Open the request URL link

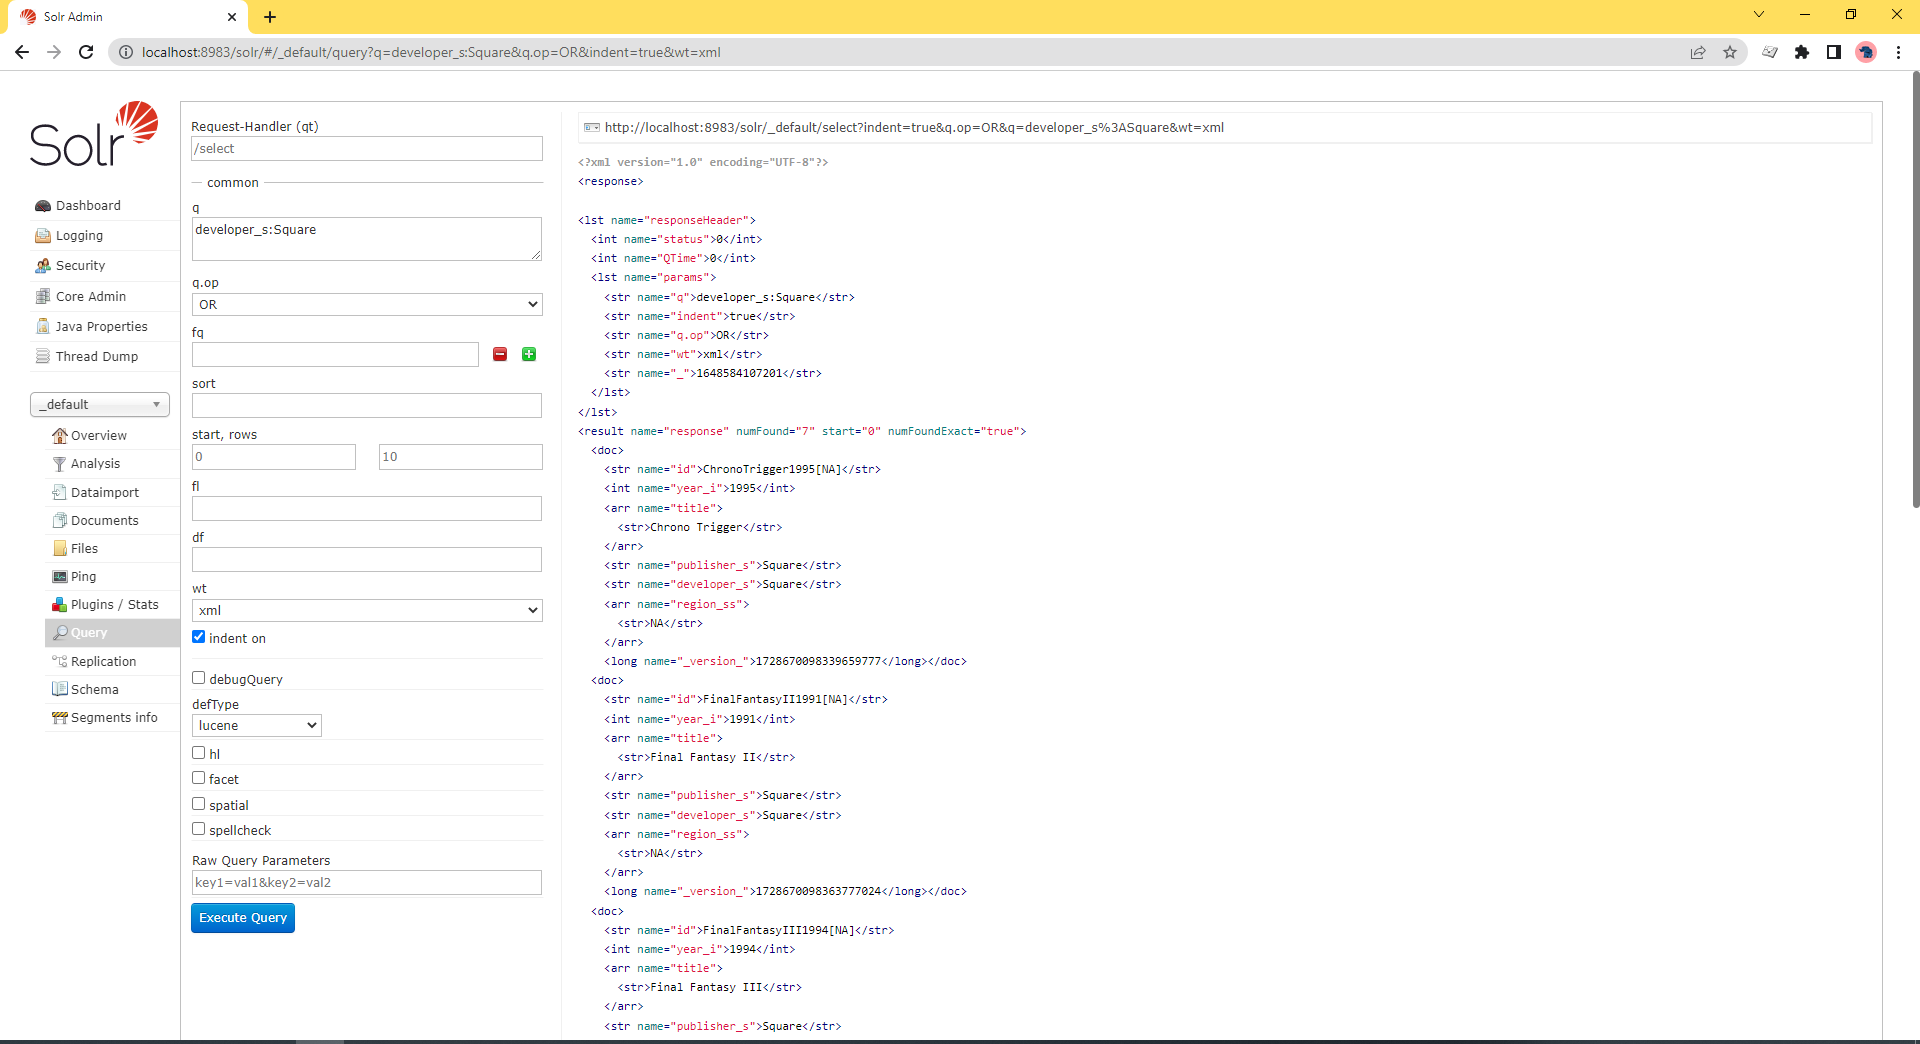pos(914,128)
